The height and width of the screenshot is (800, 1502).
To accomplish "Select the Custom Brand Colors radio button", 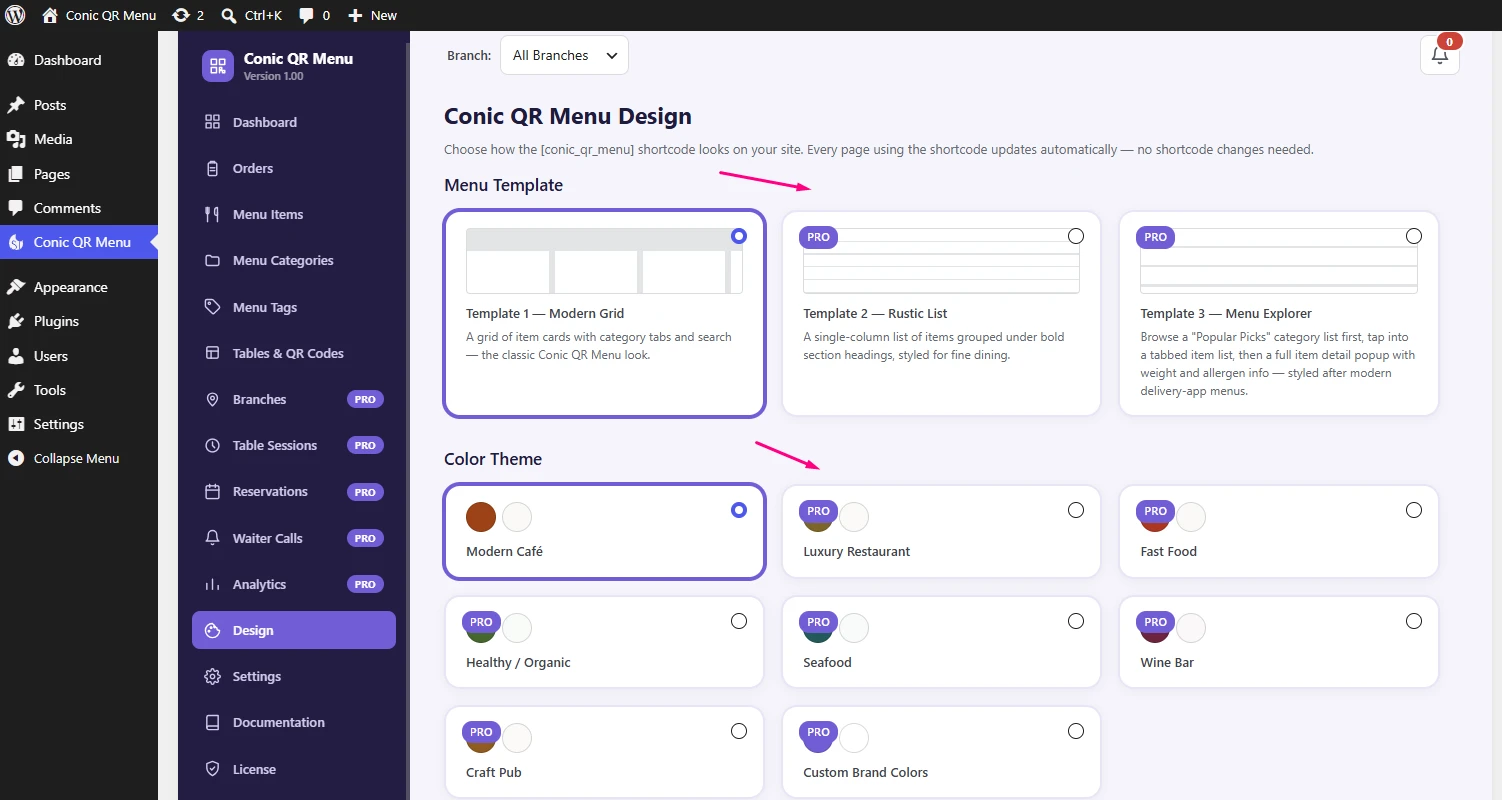I will pyautogui.click(x=1076, y=731).
